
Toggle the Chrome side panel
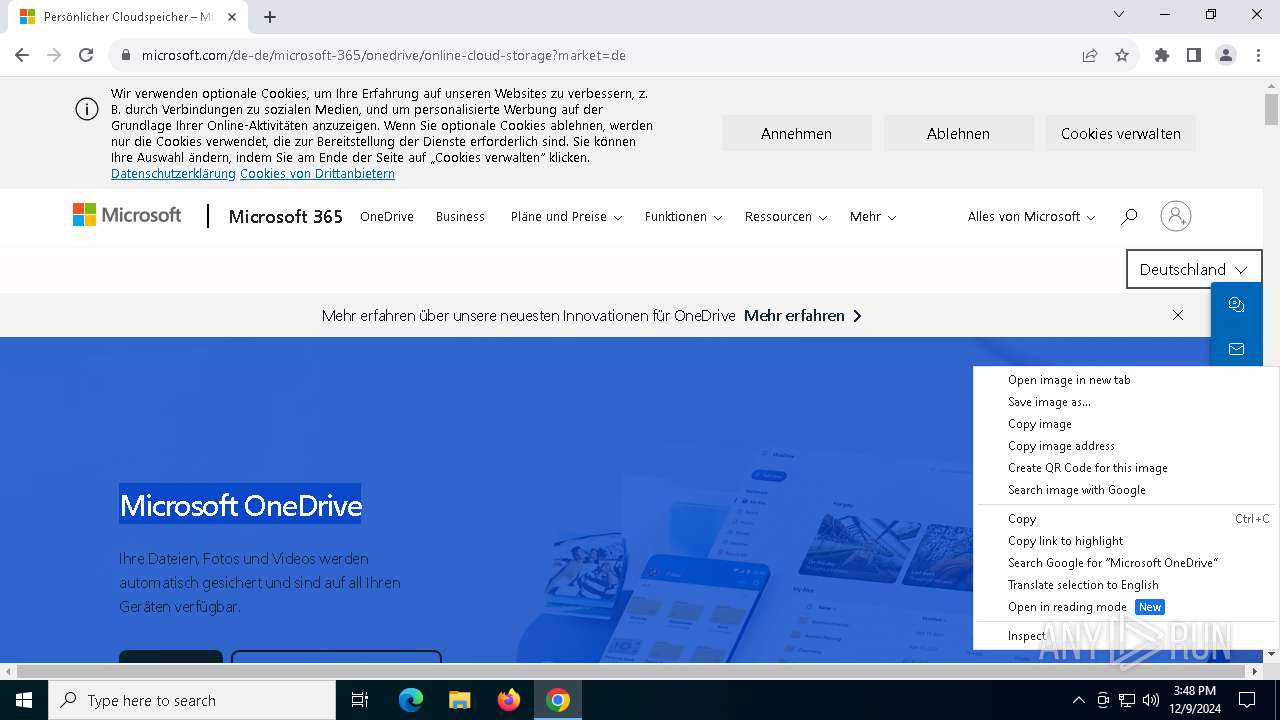1194,55
